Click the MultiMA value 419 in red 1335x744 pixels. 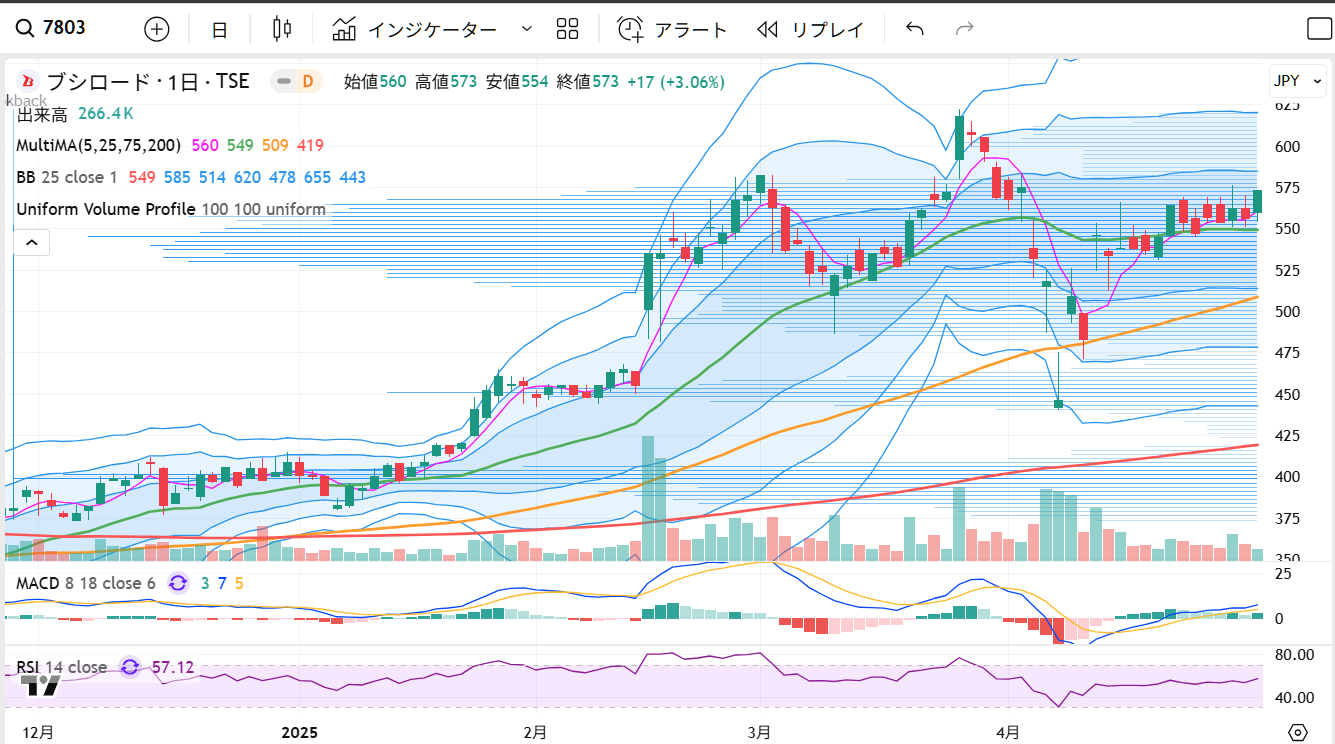click(x=310, y=145)
